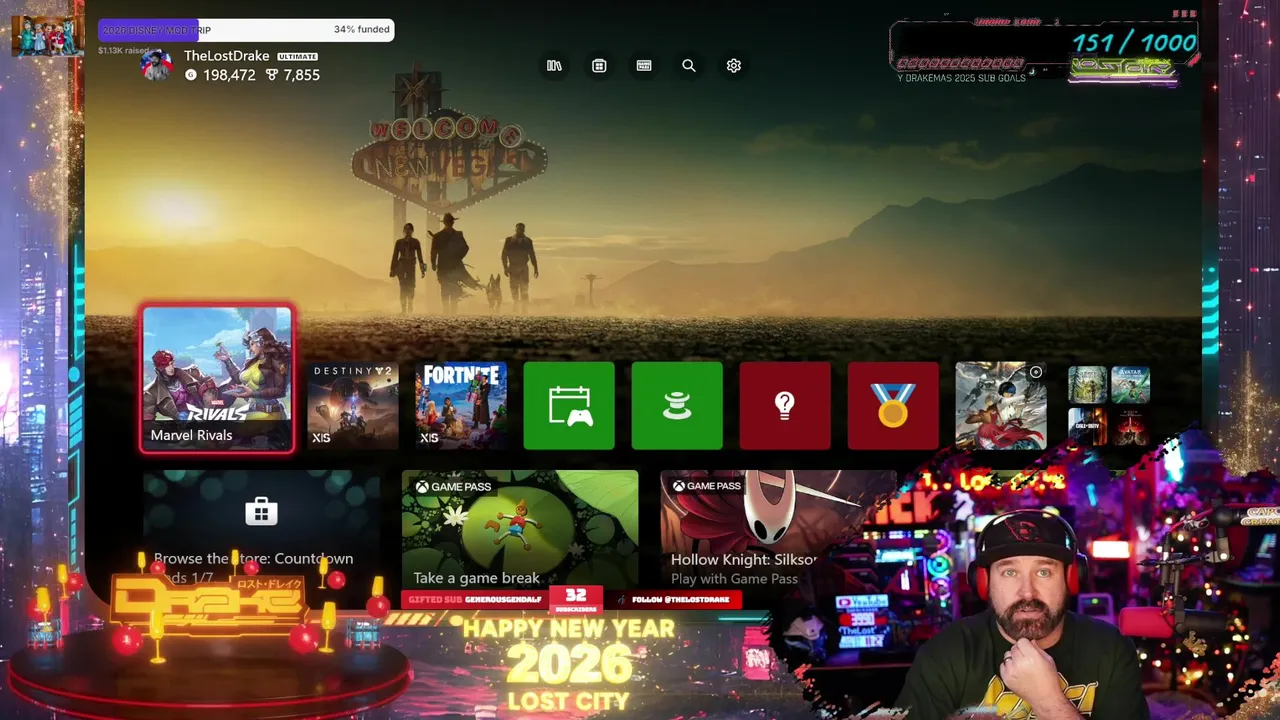
Task: Open the anime character game tile
Action: 1001,406
